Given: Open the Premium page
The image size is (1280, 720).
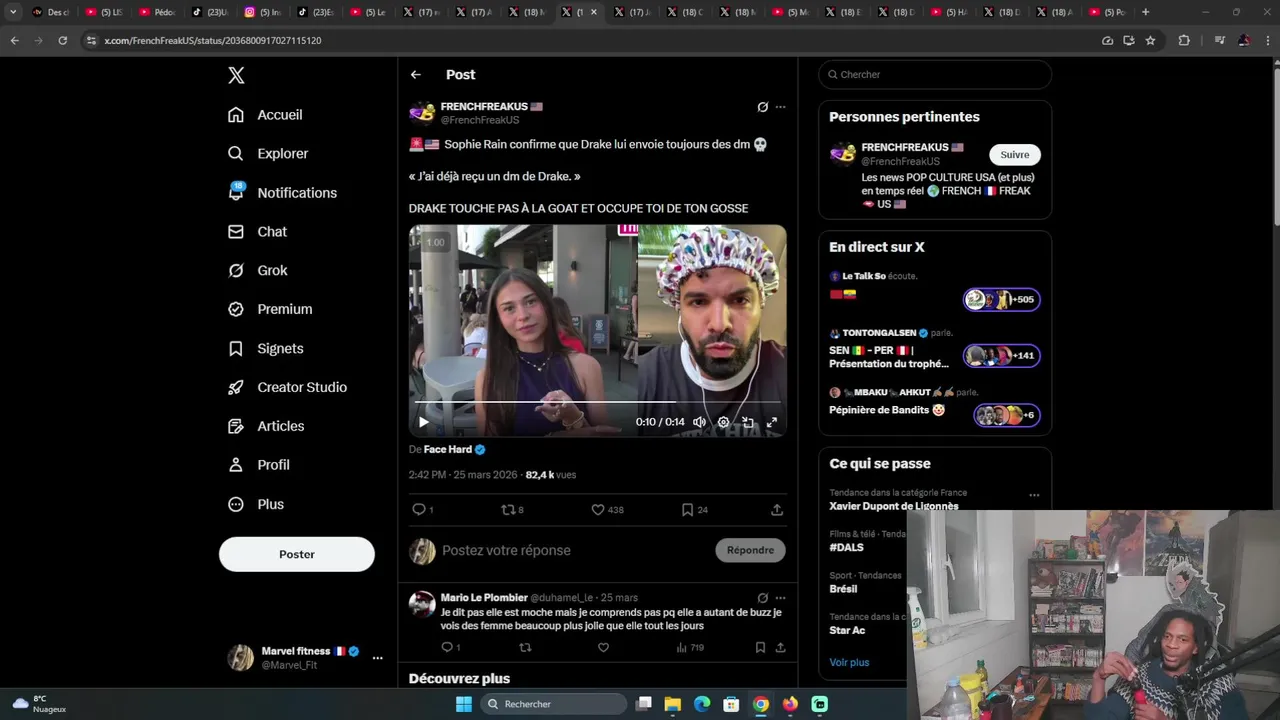Looking at the screenshot, I should coord(270,310).
